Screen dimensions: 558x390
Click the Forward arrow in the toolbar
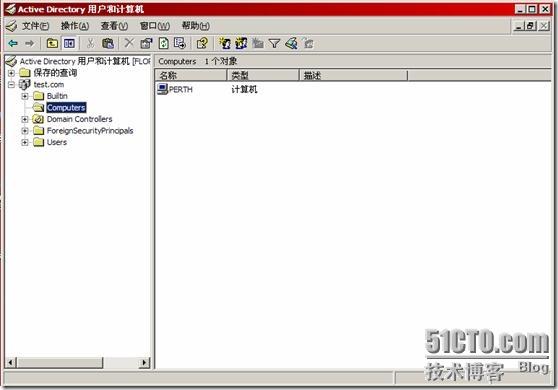30,44
